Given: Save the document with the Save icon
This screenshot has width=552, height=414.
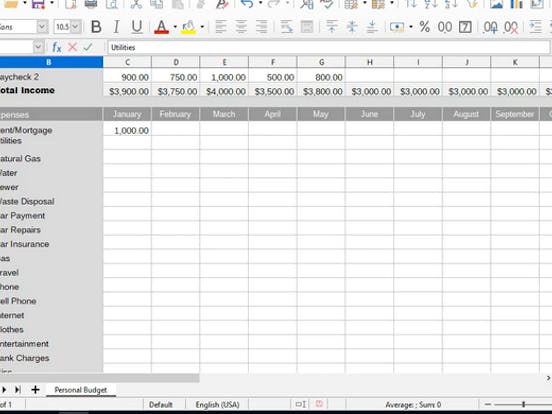Looking at the screenshot, I should (38, 4).
